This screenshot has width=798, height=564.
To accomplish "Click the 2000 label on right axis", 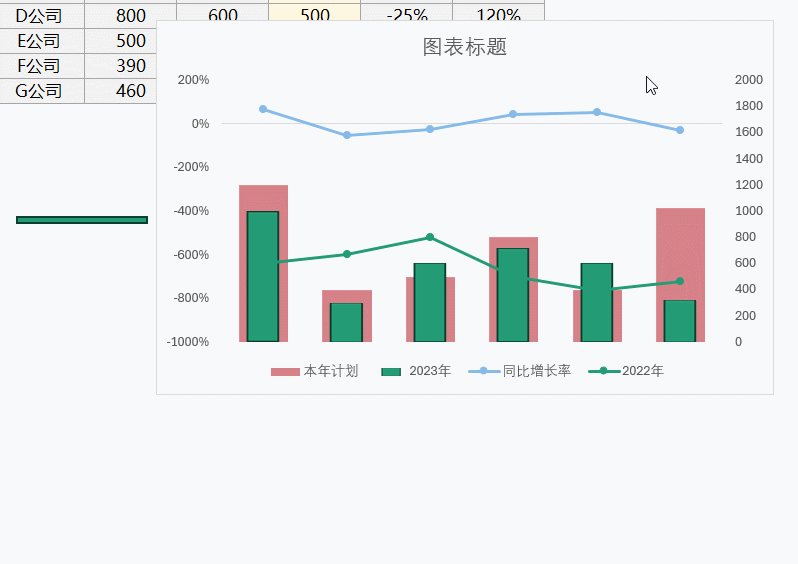I will coord(749,80).
